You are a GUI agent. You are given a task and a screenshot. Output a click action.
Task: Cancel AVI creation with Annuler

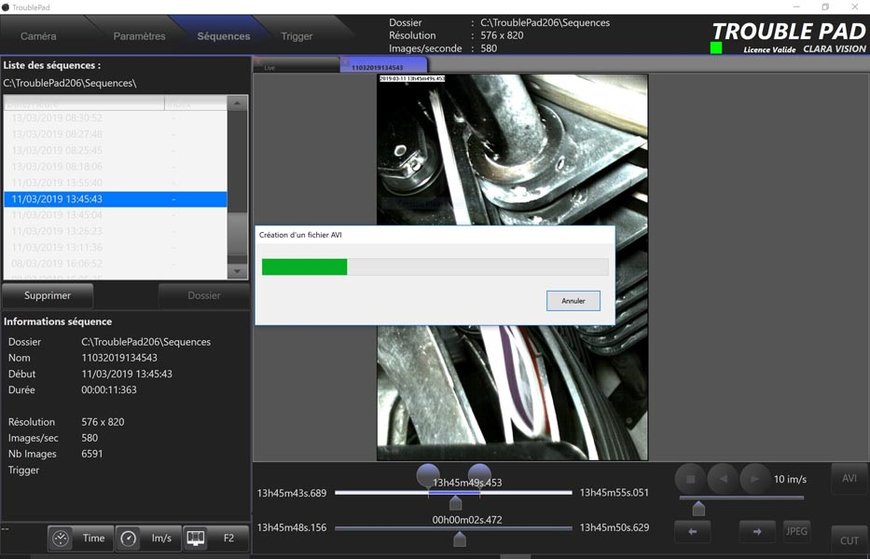[573, 301]
